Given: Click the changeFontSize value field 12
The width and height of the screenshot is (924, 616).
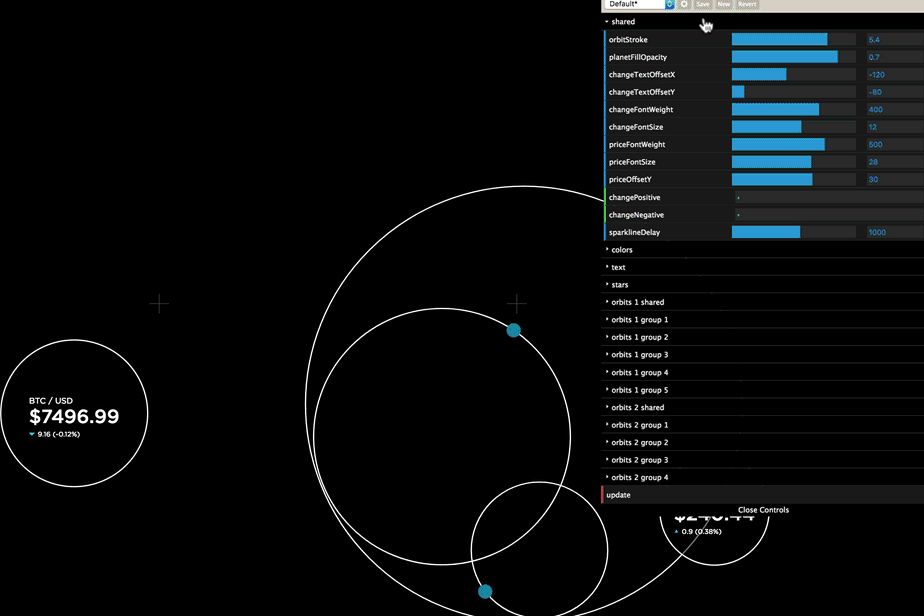Looking at the screenshot, I should point(895,127).
